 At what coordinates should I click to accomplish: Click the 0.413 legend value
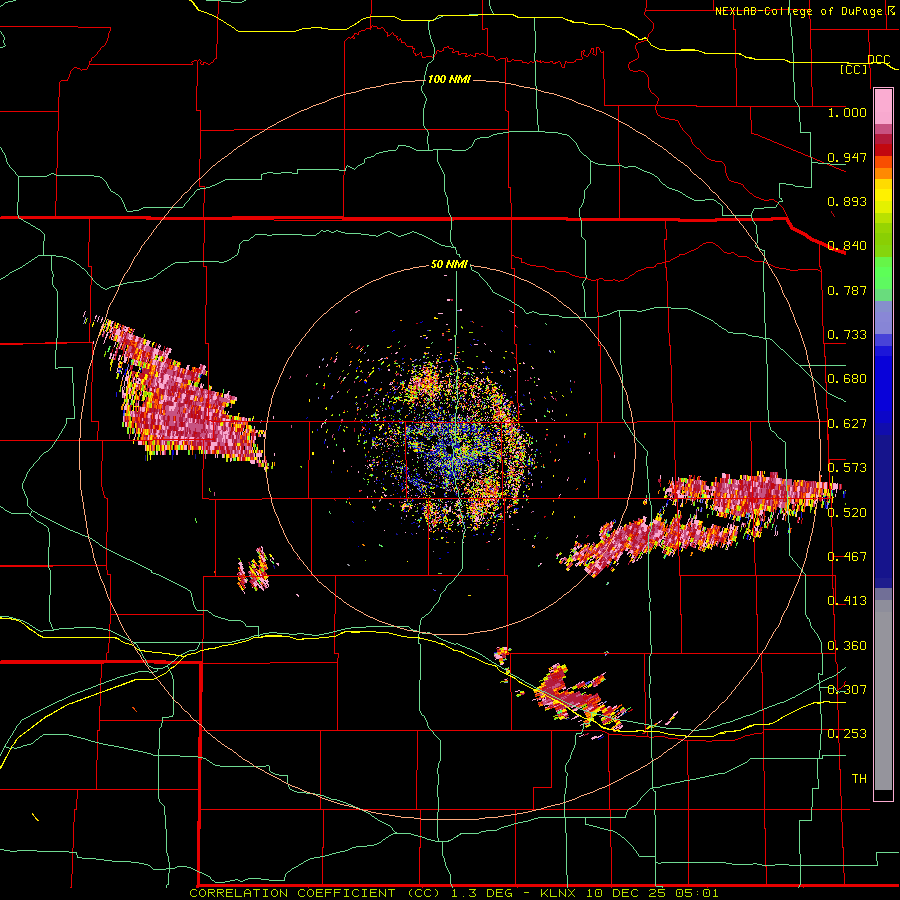[847, 601]
